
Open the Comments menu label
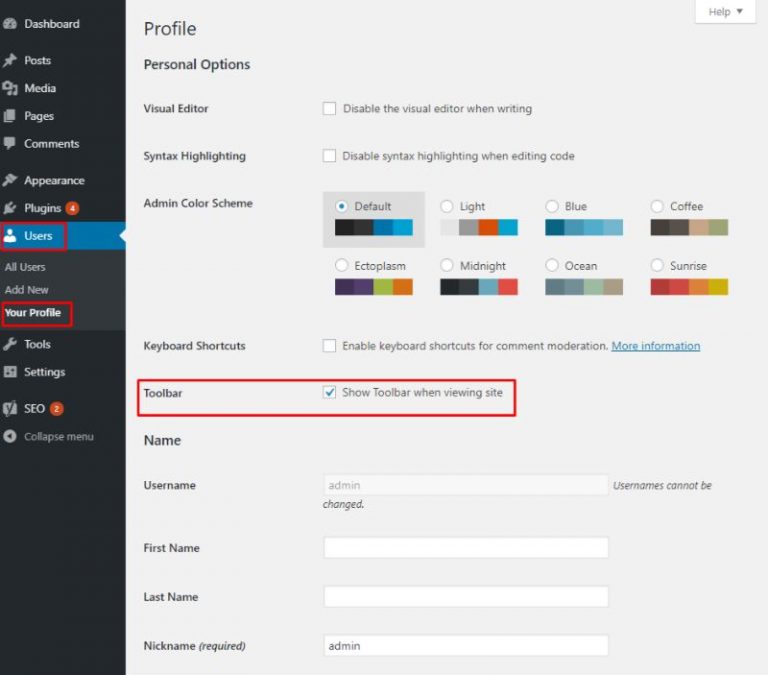click(x=51, y=144)
